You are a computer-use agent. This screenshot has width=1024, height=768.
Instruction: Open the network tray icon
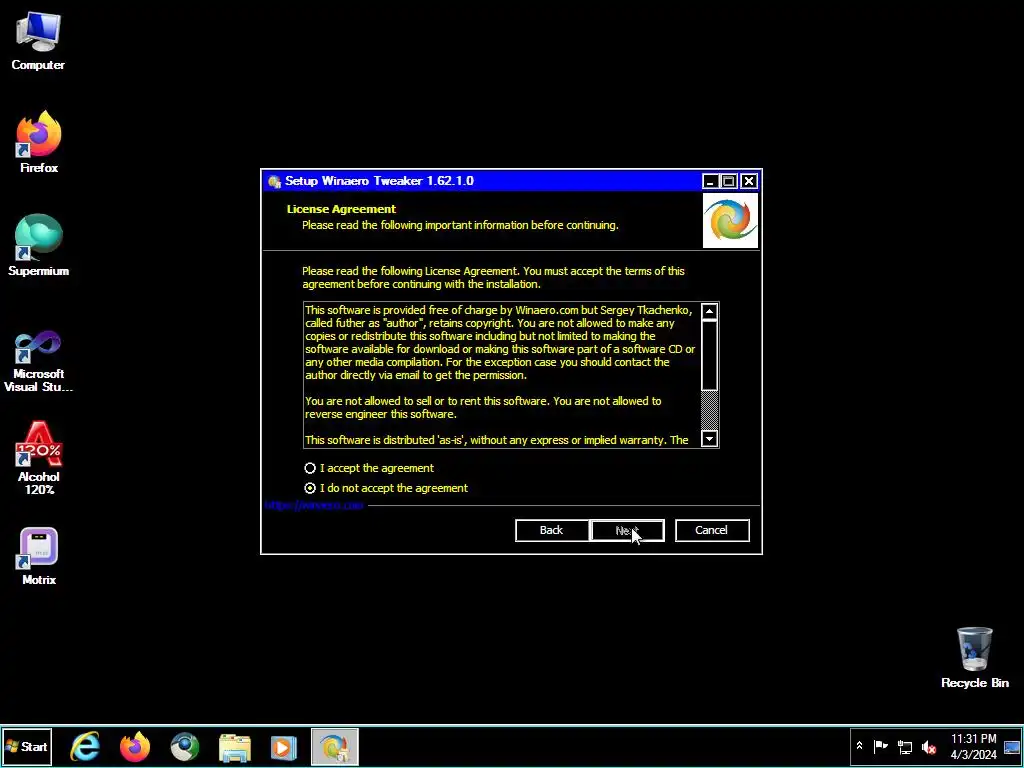click(x=904, y=746)
